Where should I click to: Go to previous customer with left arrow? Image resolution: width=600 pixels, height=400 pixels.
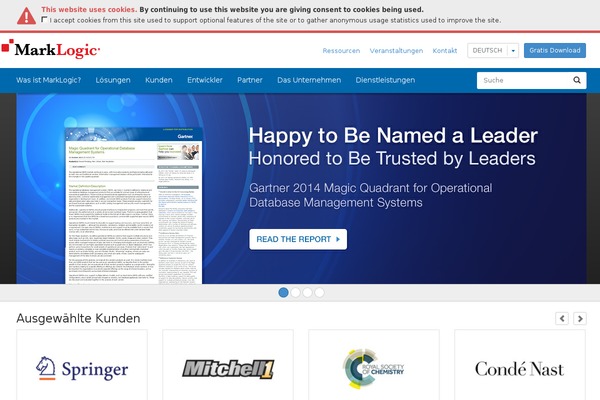tap(562, 318)
